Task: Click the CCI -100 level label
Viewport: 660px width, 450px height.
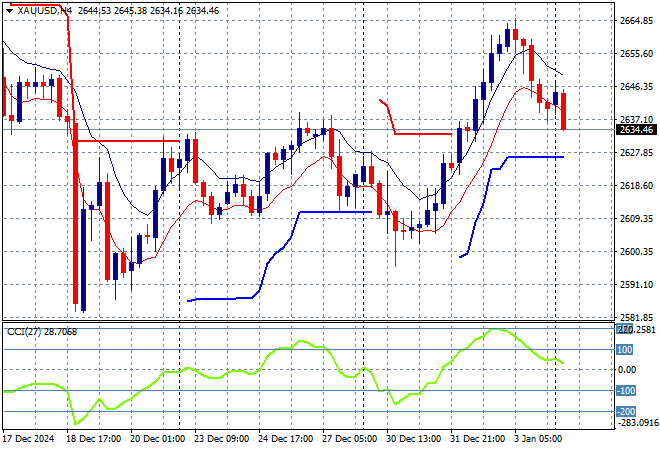Action: (626, 391)
